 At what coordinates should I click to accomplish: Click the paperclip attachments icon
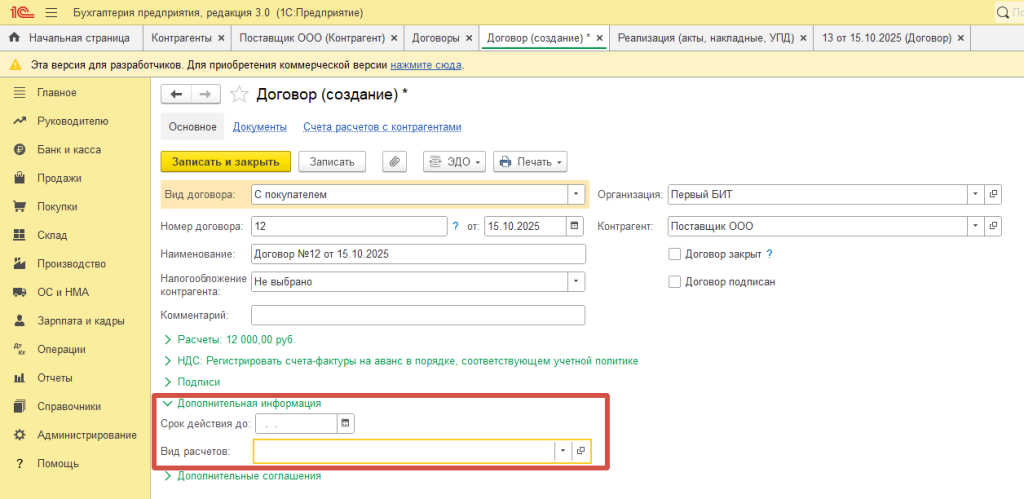coord(395,161)
